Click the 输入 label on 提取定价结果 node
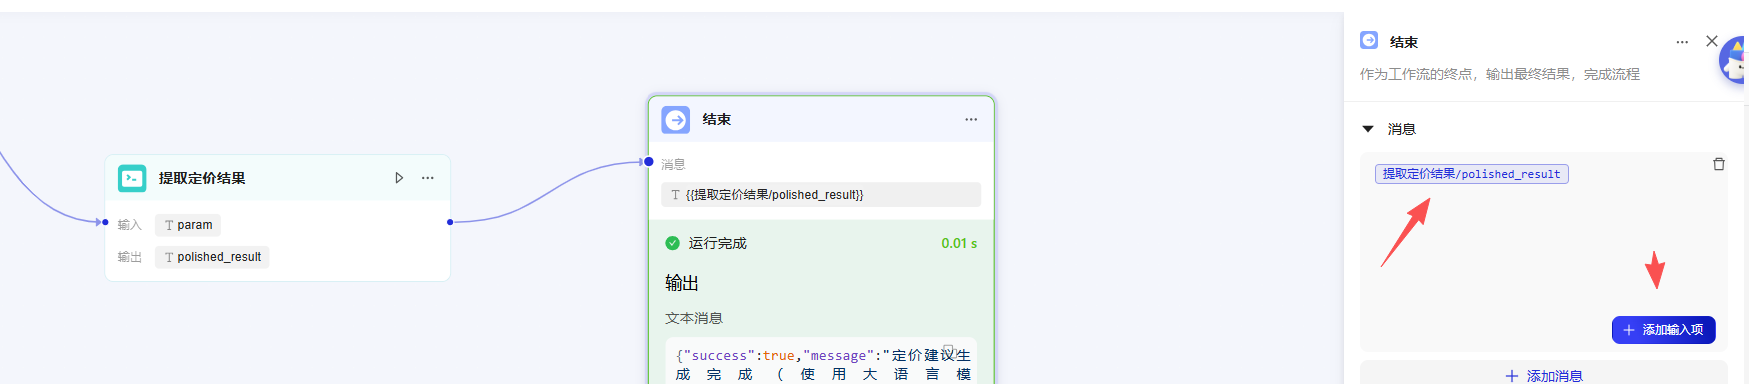The image size is (1749, 384). (x=130, y=225)
